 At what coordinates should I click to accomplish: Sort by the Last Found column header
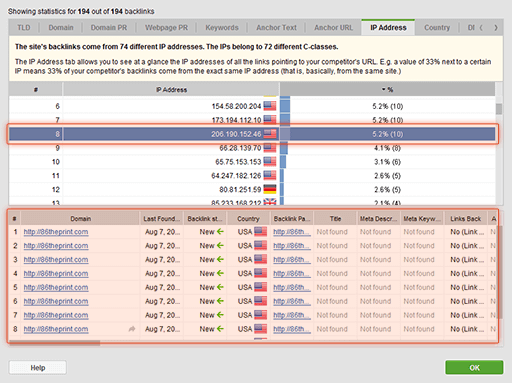(x=161, y=219)
